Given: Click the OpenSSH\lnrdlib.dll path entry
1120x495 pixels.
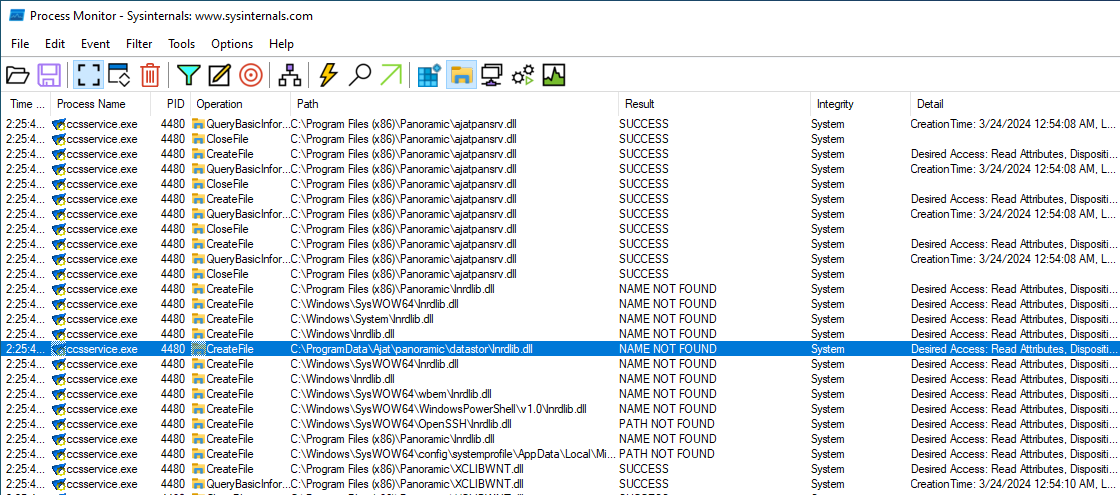Looking at the screenshot, I should pos(401,424).
